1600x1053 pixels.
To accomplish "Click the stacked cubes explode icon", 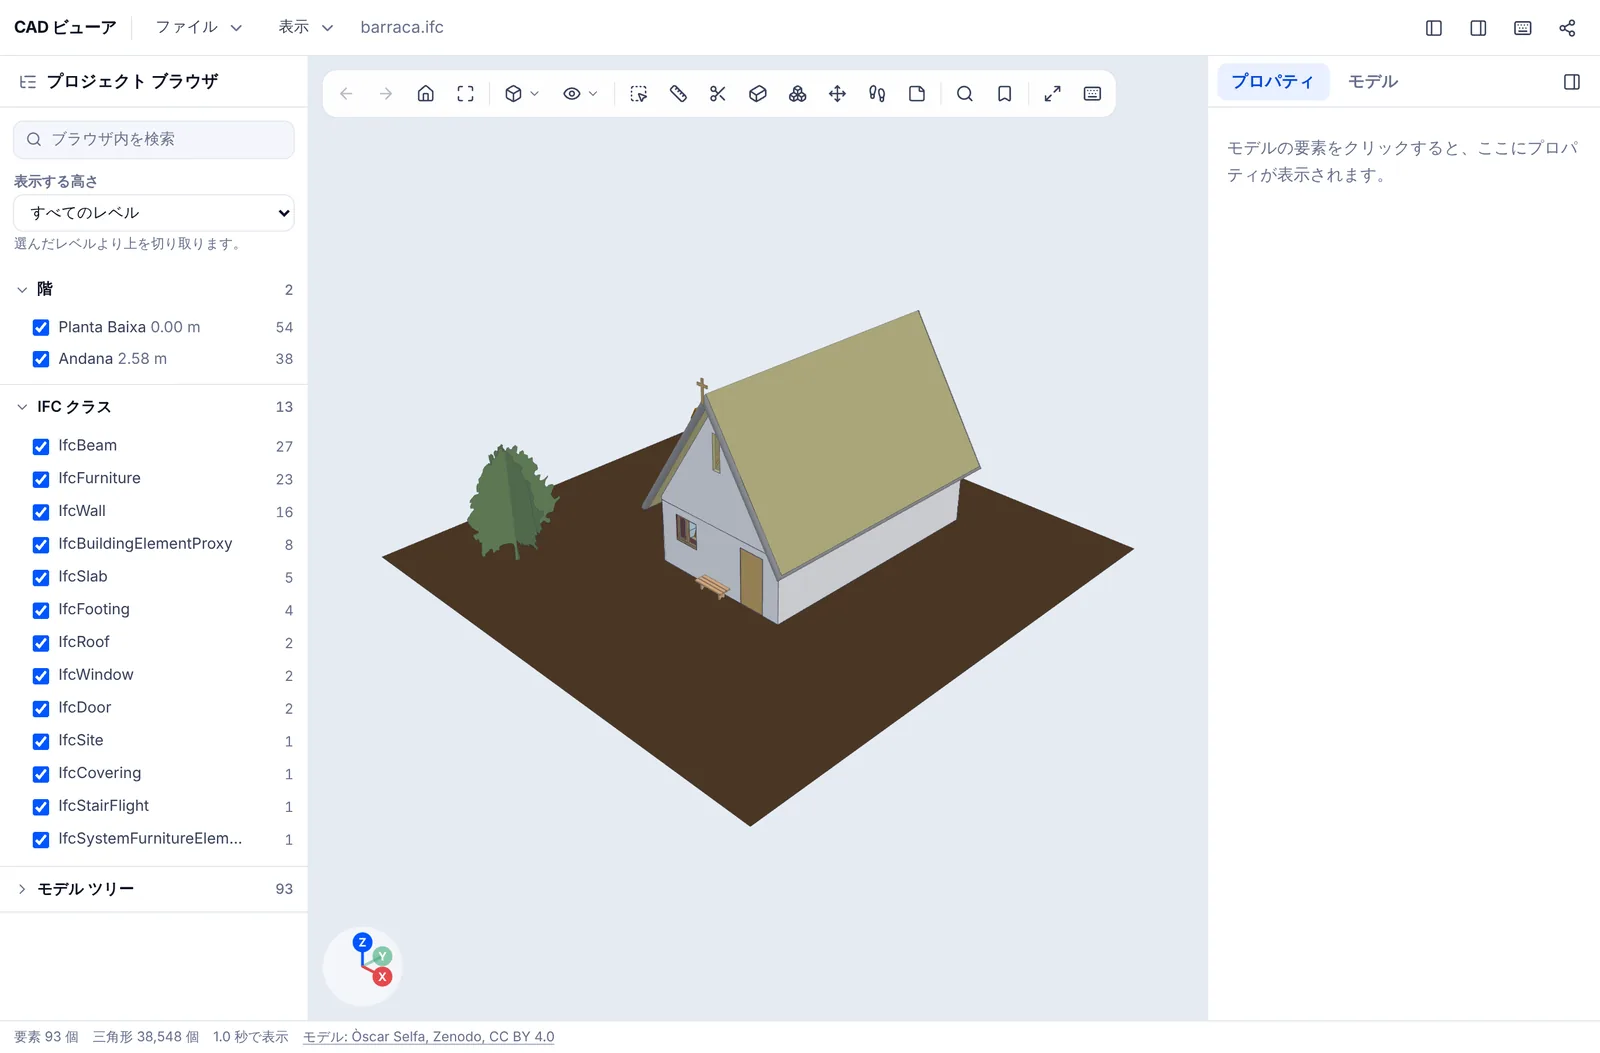I will [x=798, y=94].
